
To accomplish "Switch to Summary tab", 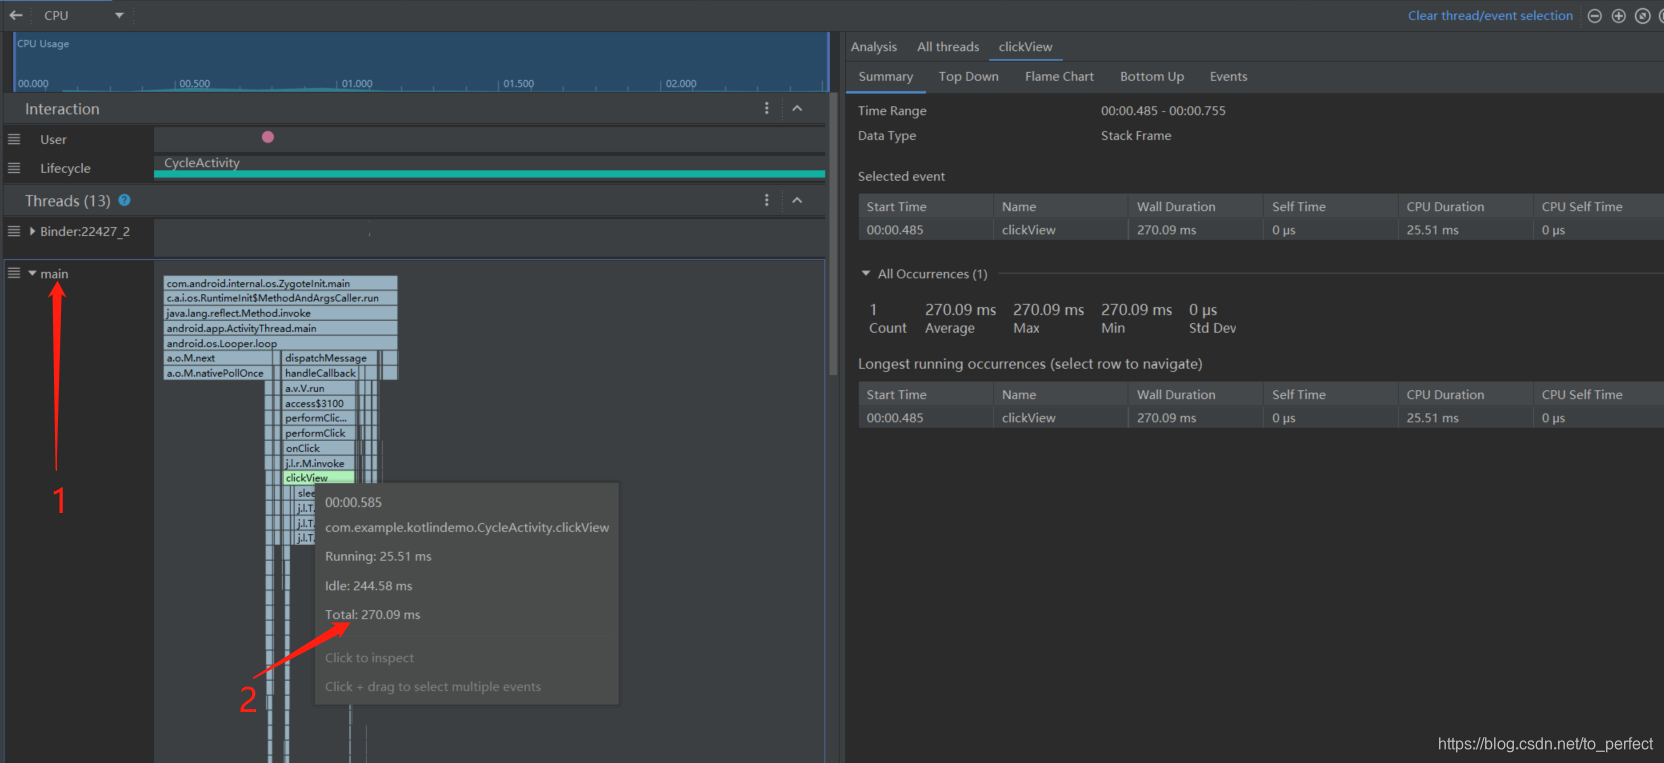I will point(885,77).
